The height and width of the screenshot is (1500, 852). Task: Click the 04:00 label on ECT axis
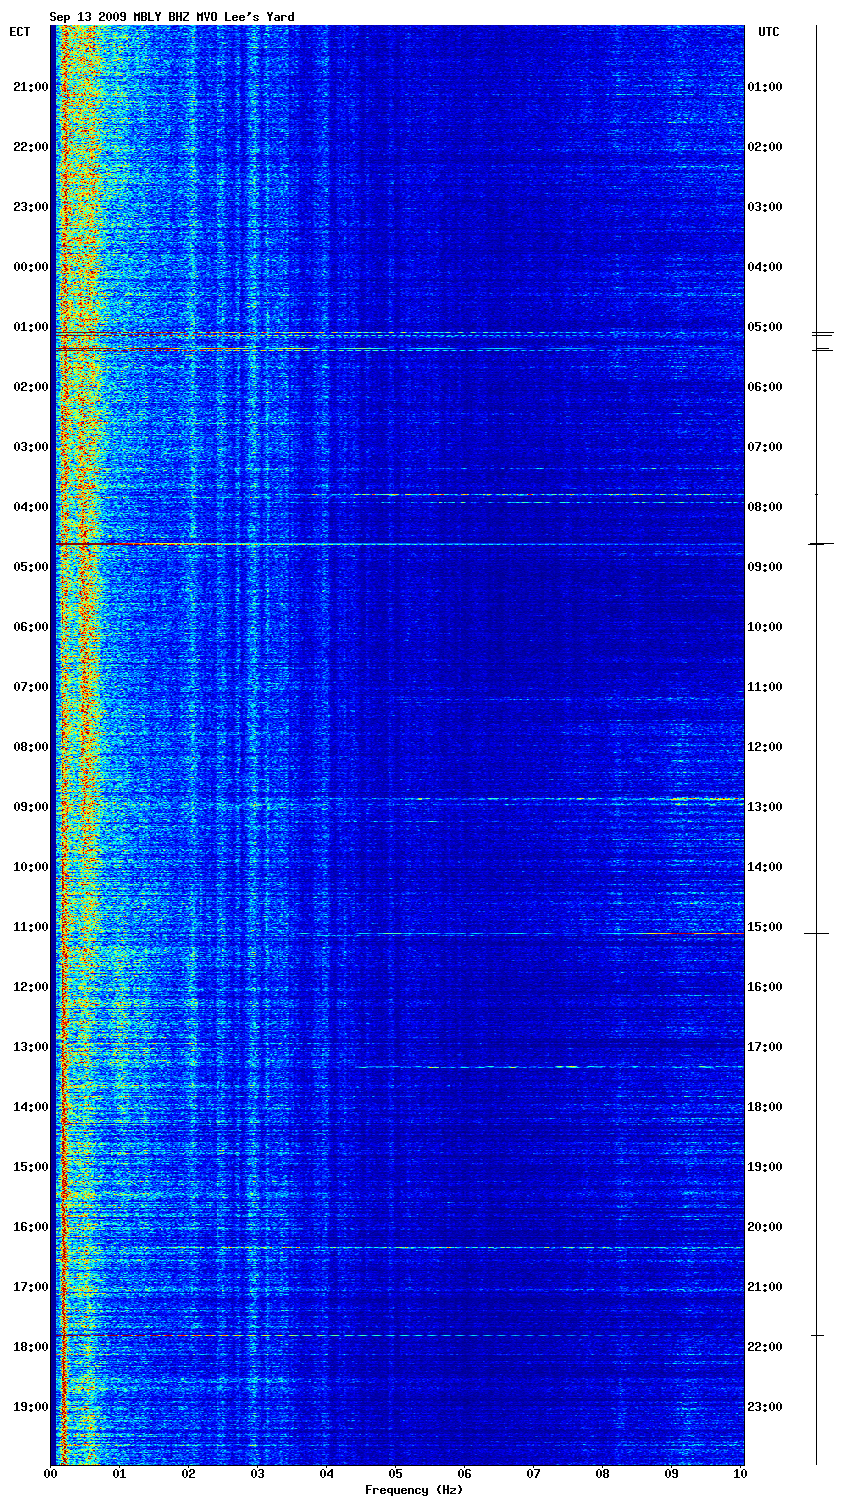click(x=30, y=507)
